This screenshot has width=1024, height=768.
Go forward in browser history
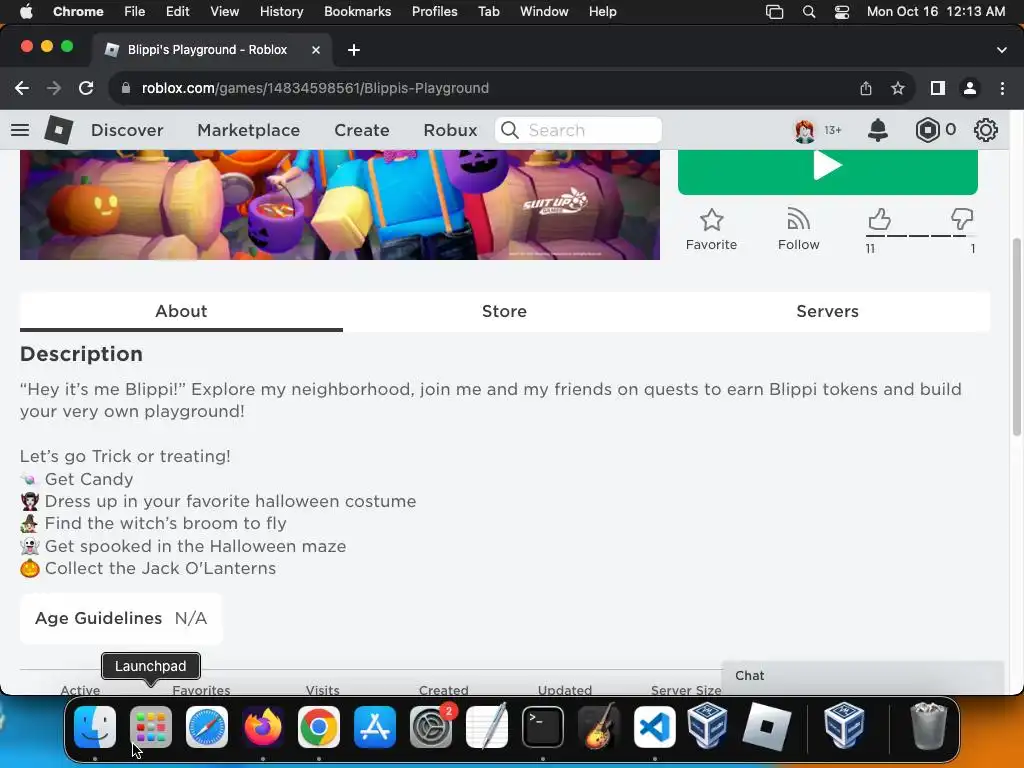pyautogui.click(x=54, y=88)
